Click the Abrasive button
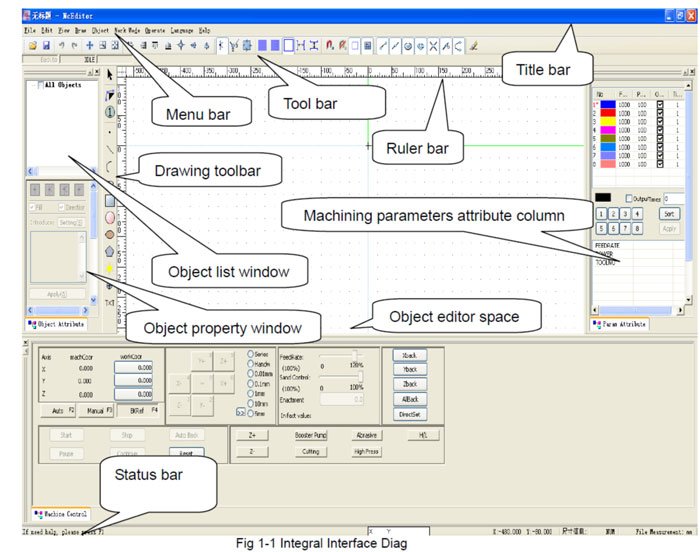The image size is (700, 552). 367,435
